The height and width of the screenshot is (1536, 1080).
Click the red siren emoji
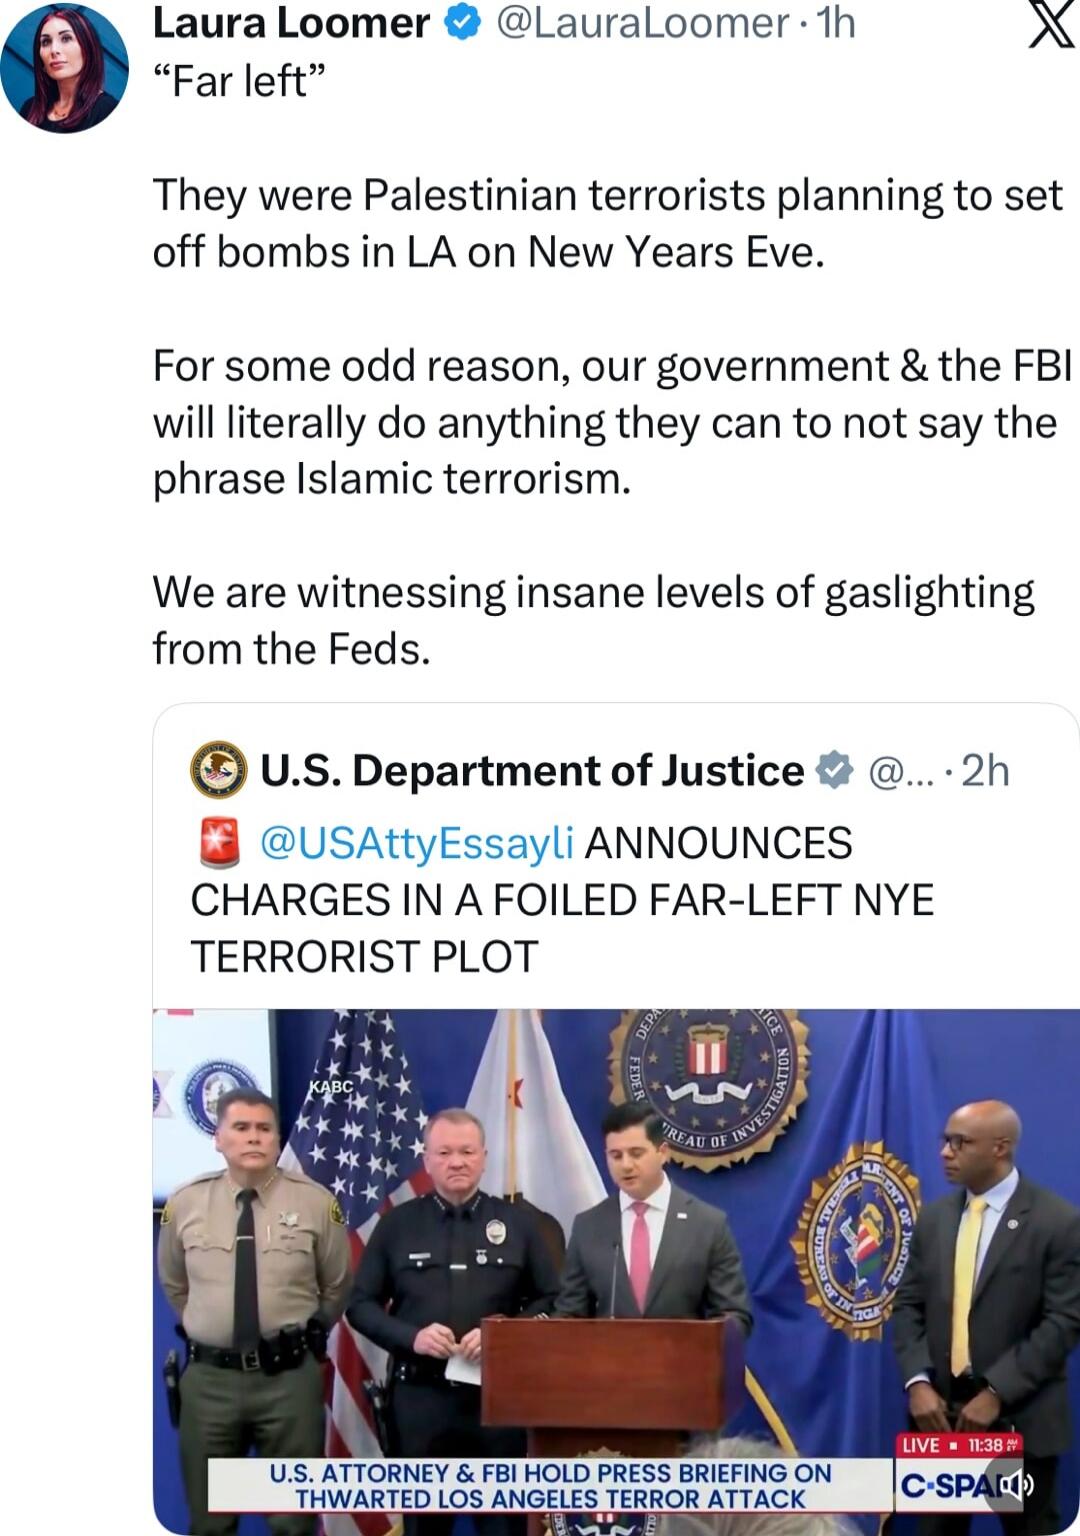[x=219, y=842]
